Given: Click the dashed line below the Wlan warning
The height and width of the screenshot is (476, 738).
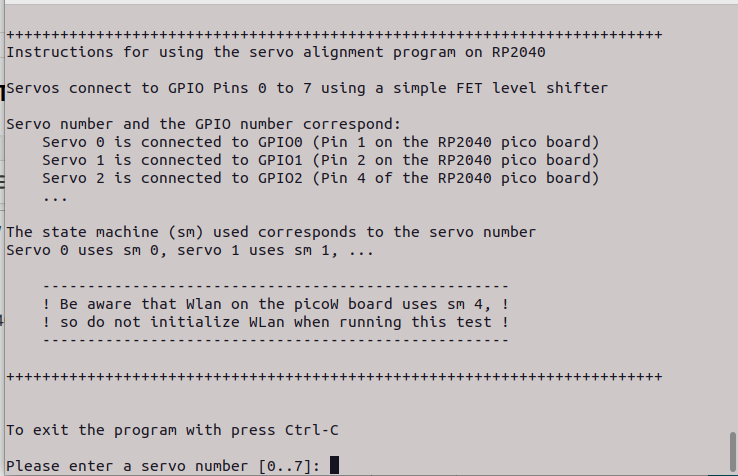Looking at the screenshot, I should click(x=276, y=340).
